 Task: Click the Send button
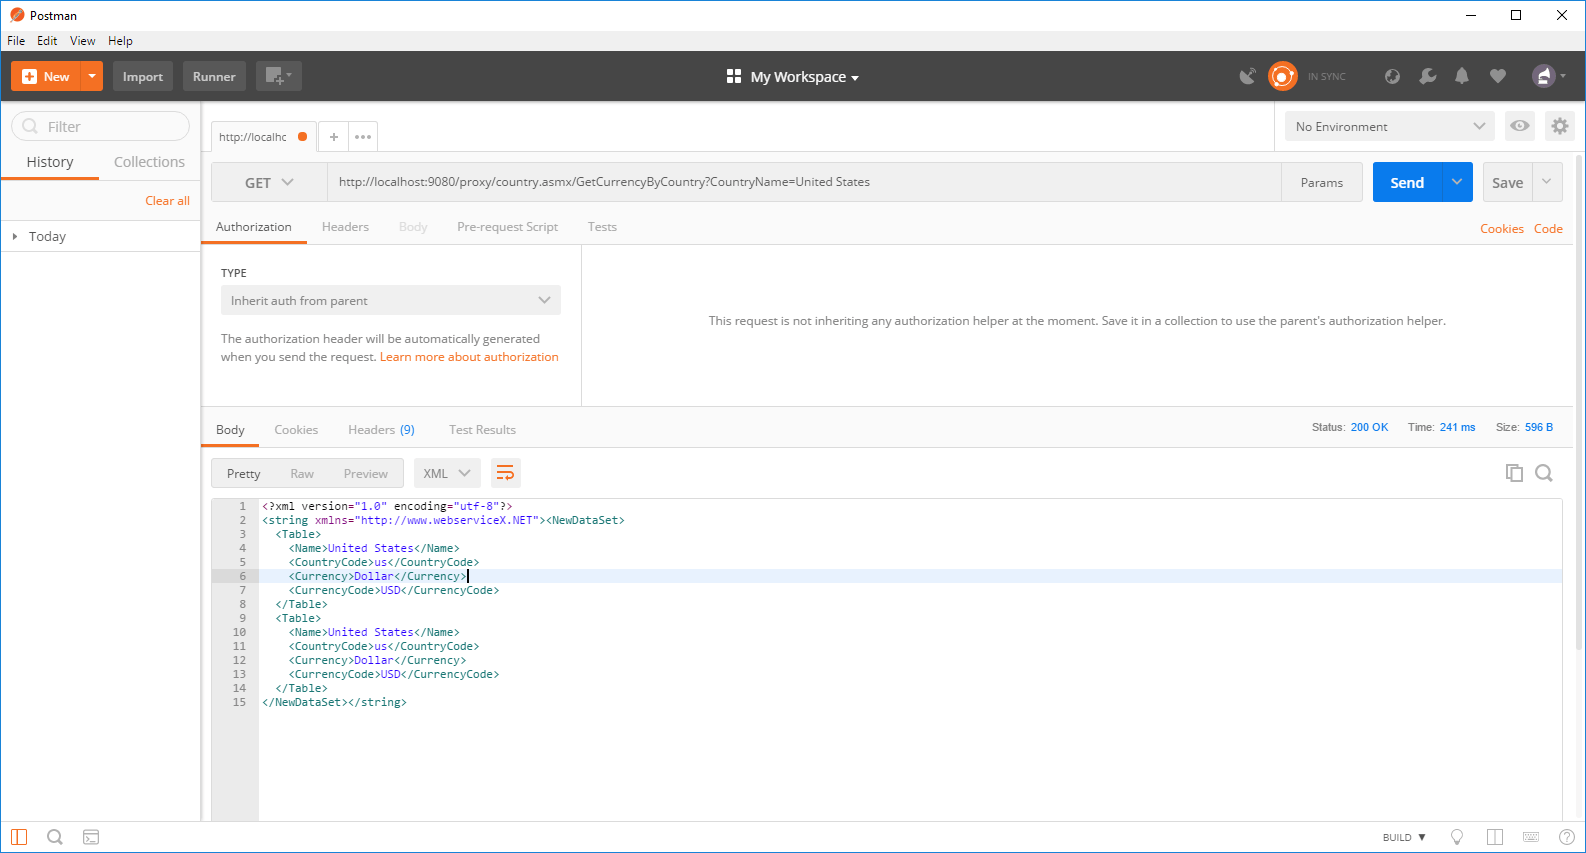coord(1407,182)
